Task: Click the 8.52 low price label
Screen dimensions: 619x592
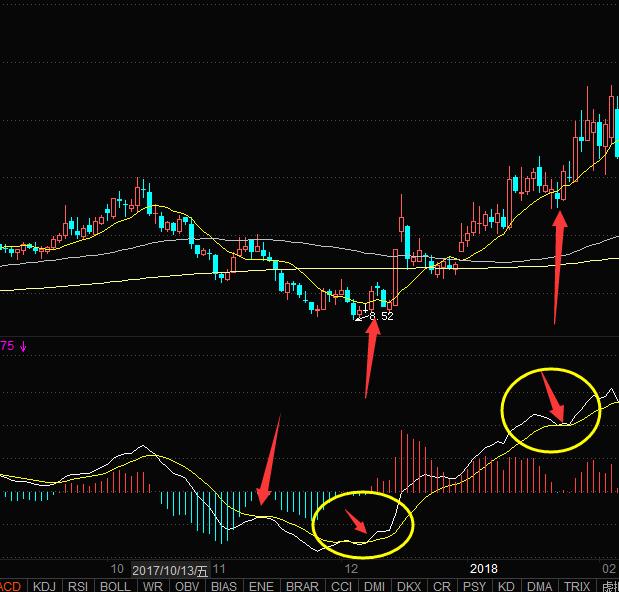Action: click(x=381, y=316)
